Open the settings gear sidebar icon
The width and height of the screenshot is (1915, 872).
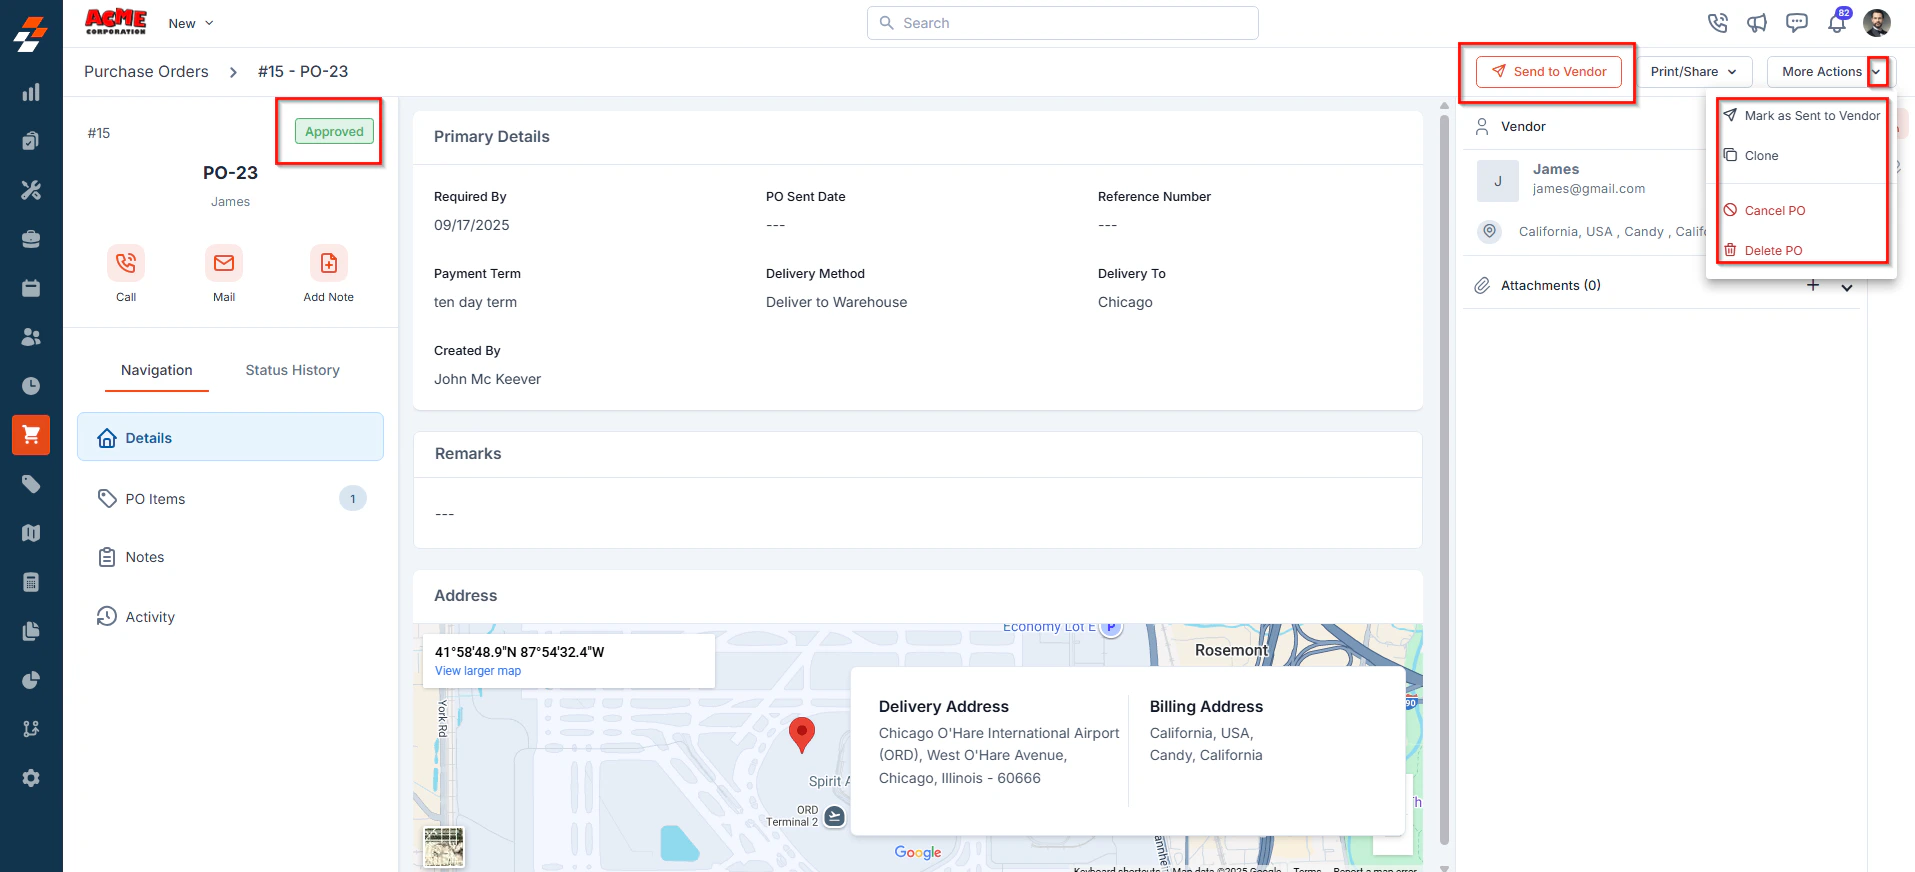coord(31,778)
